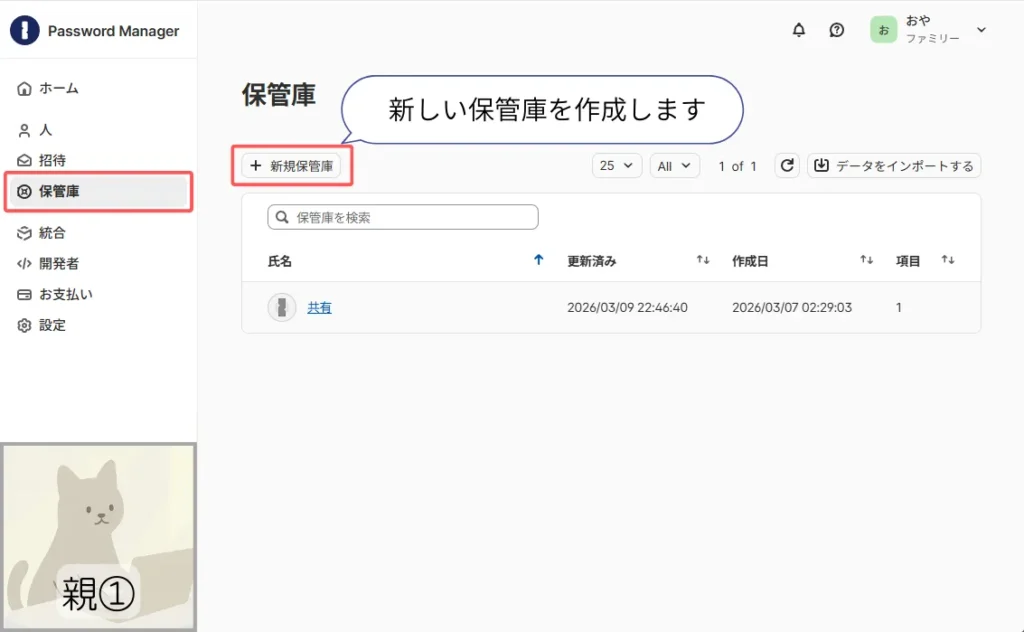Screen dimensions: 1024x632
Task: Toggle sort order on the 作成日 column
Action: (866, 259)
